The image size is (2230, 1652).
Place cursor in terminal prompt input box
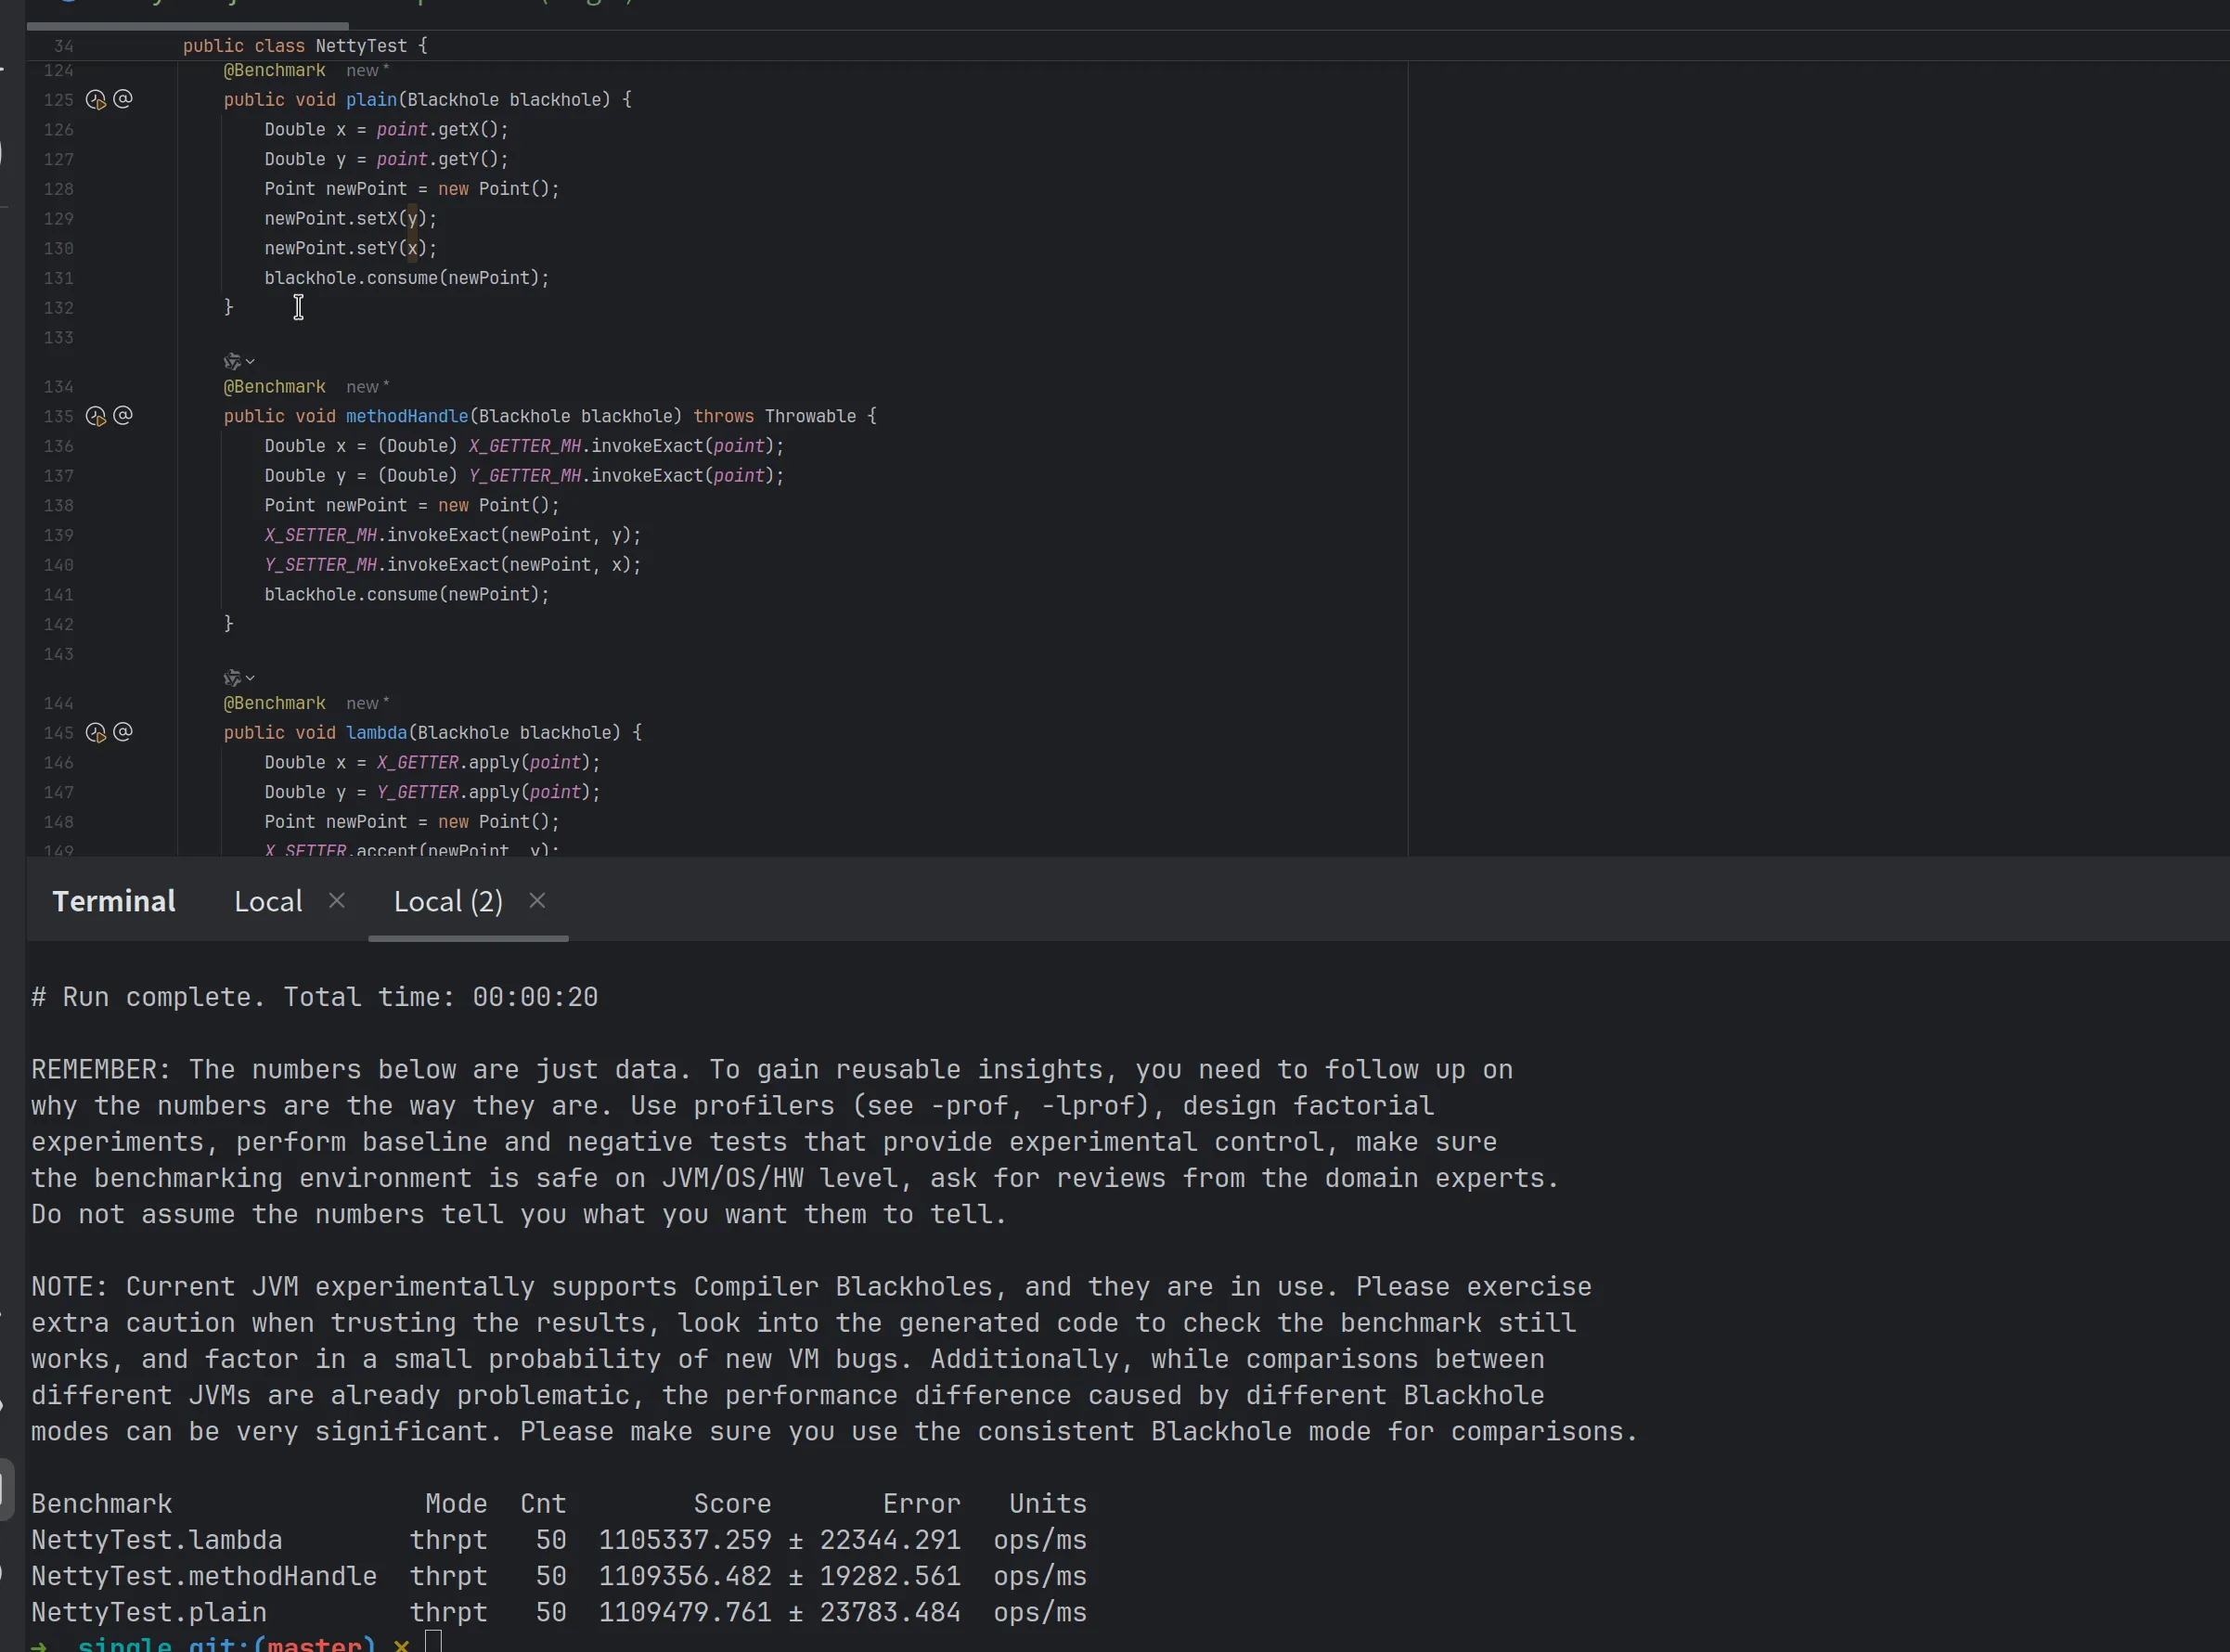pyautogui.click(x=433, y=1641)
